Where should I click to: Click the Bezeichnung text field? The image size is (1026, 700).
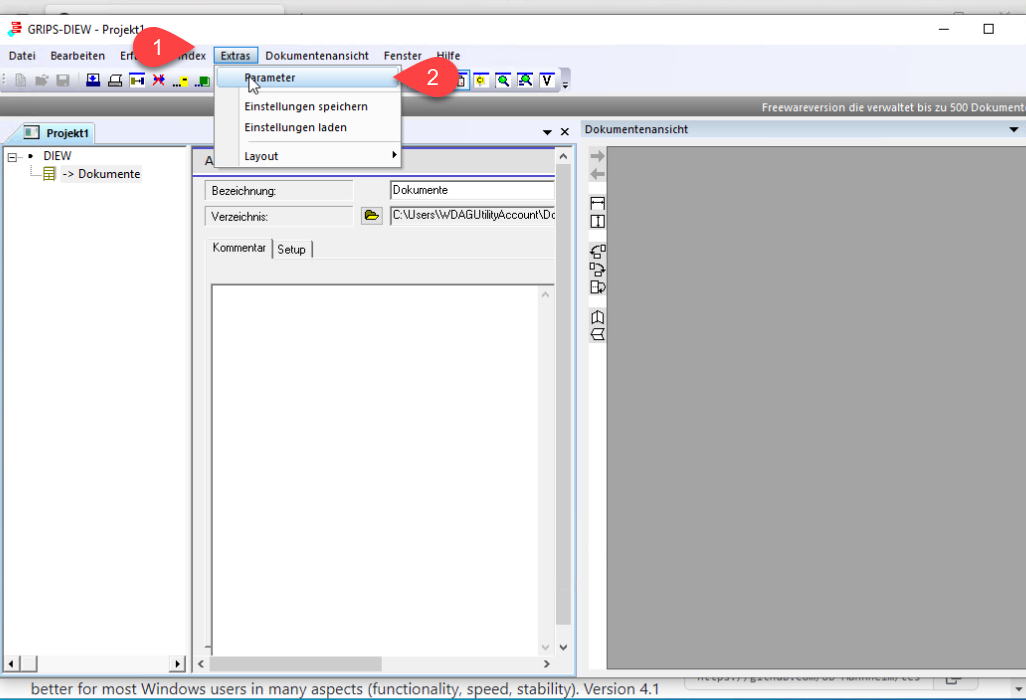[x=472, y=190]
